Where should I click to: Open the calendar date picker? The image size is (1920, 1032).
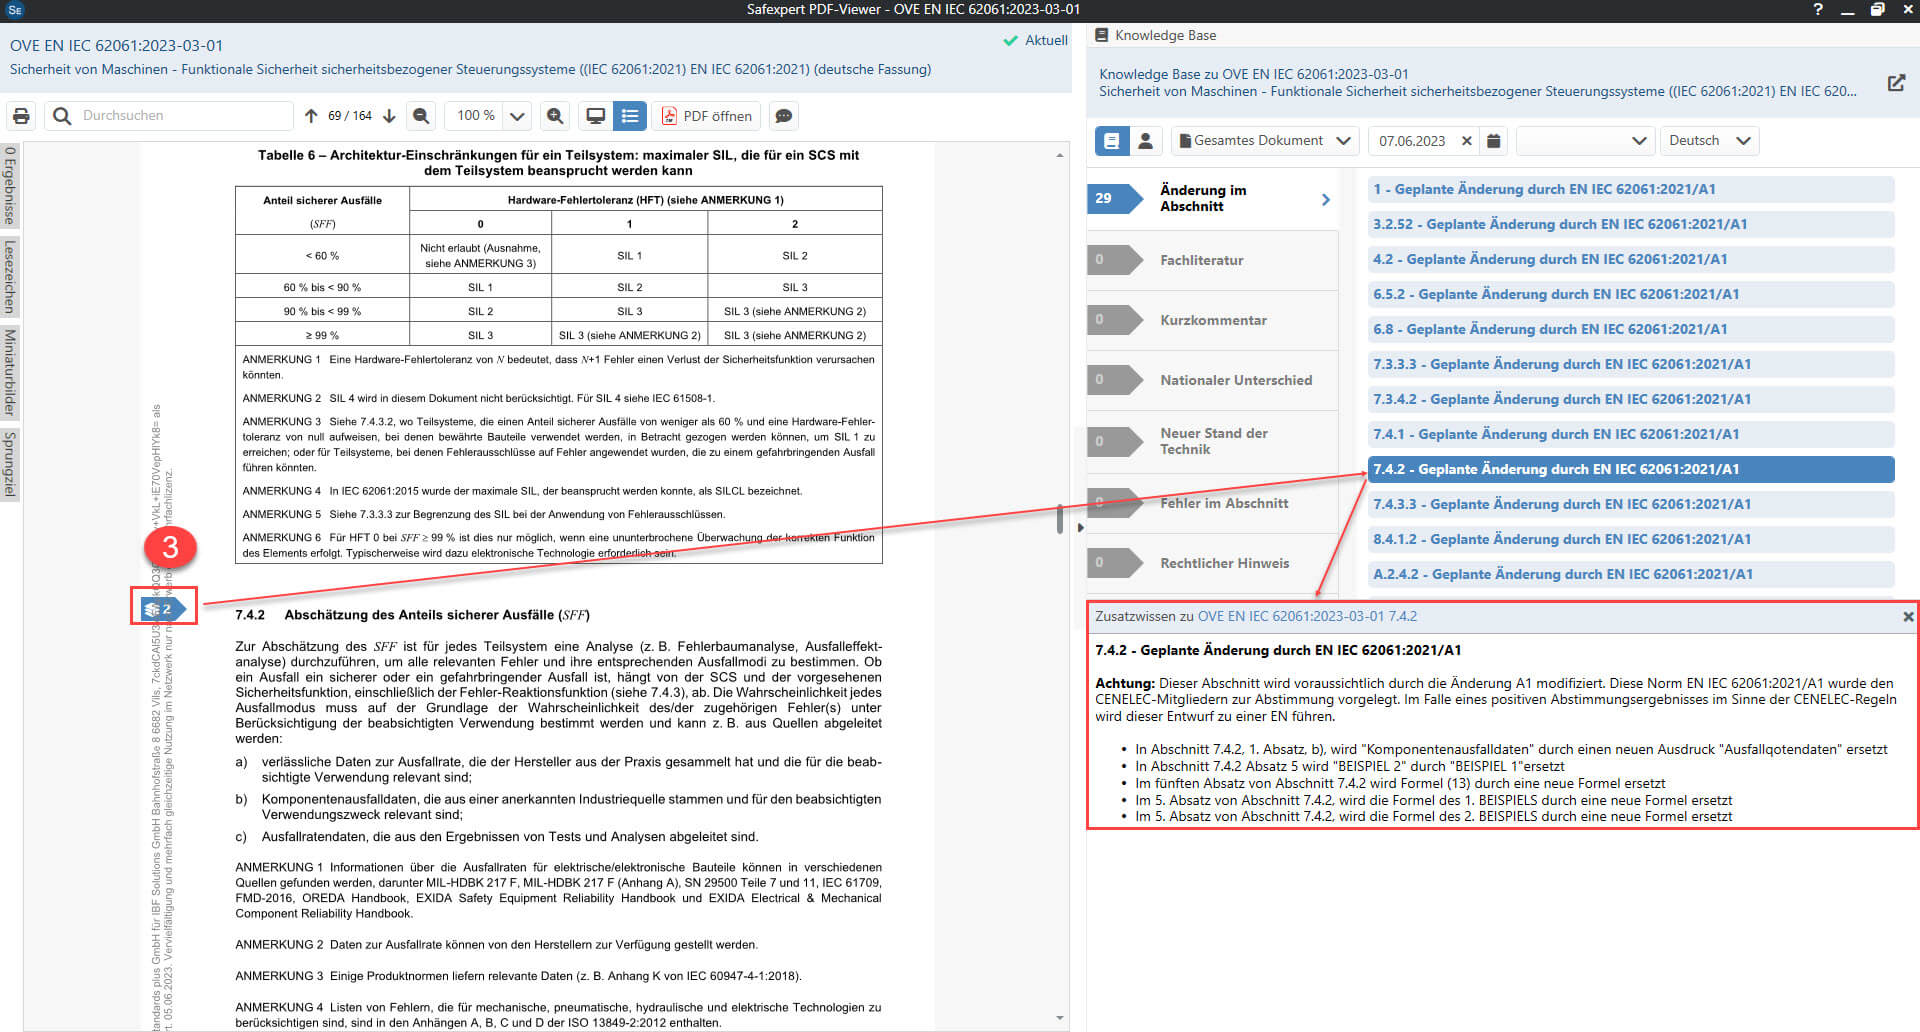pos(1493,141)
